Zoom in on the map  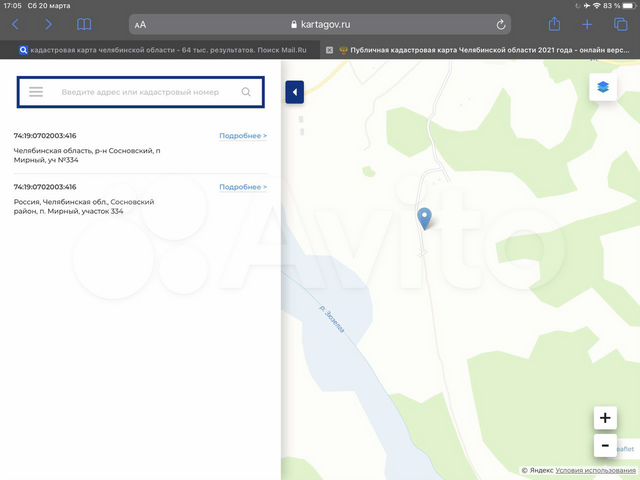(603, 418)
